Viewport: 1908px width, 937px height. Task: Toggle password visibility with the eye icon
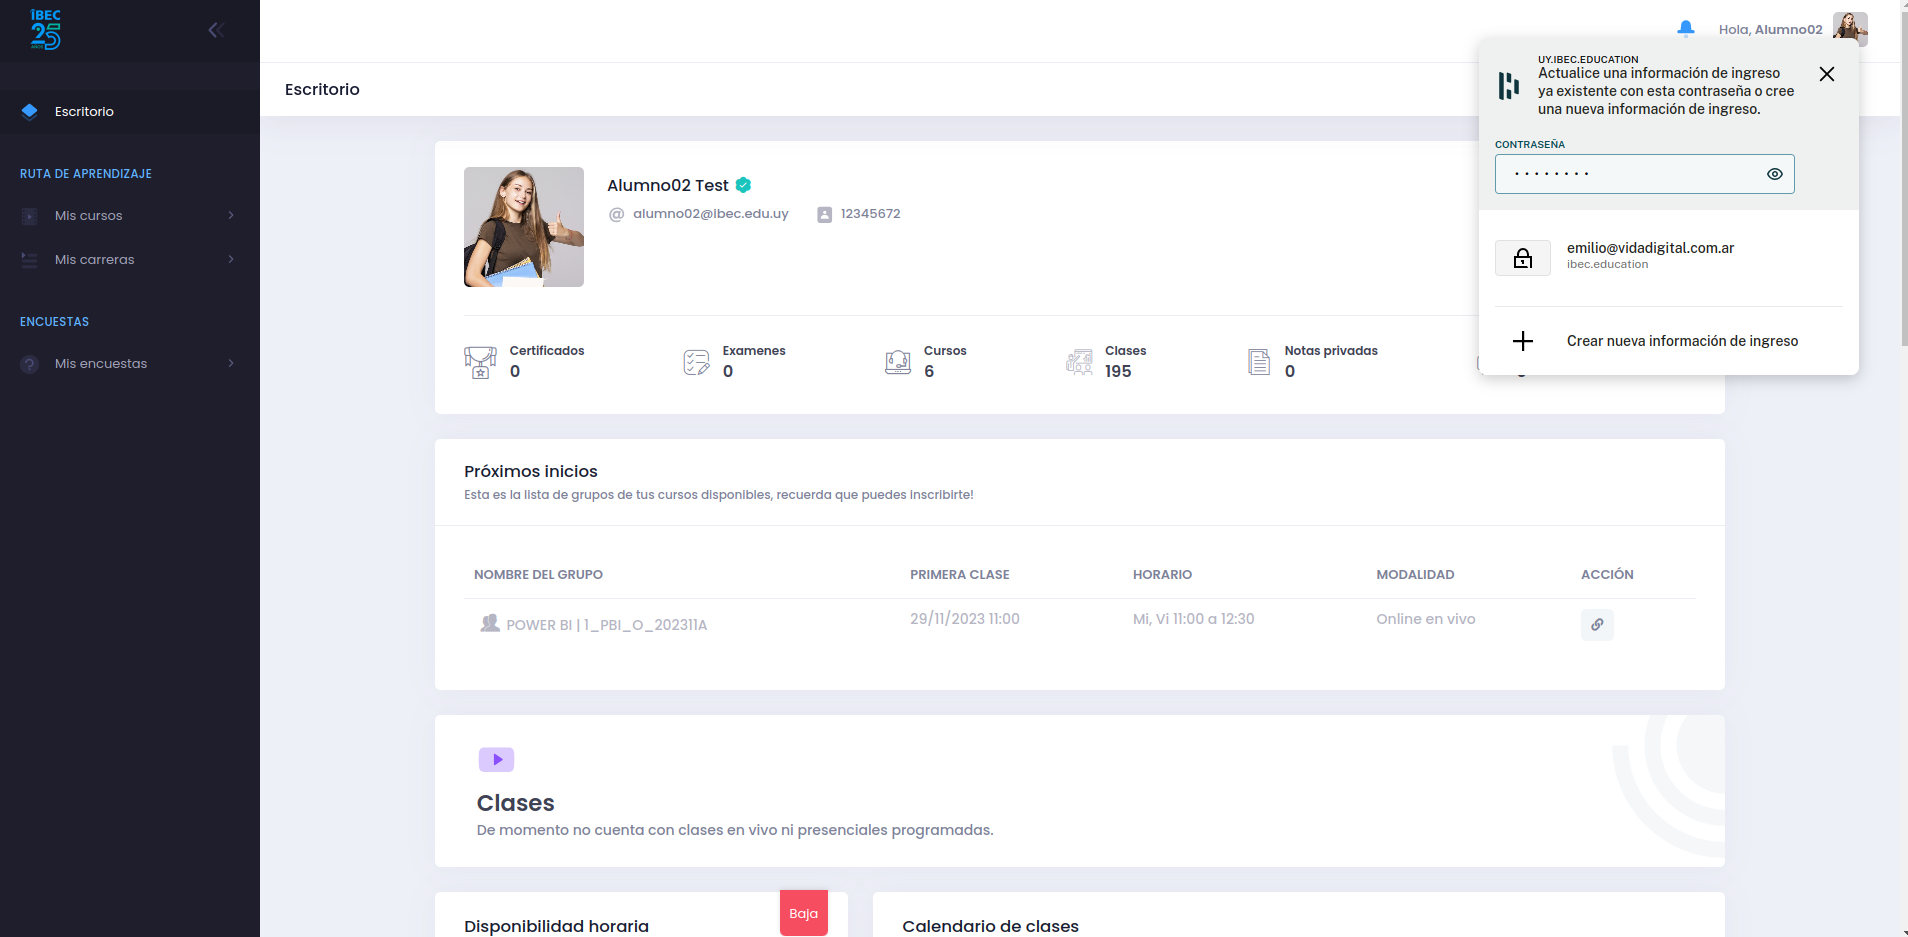[x=1776, y=174]
